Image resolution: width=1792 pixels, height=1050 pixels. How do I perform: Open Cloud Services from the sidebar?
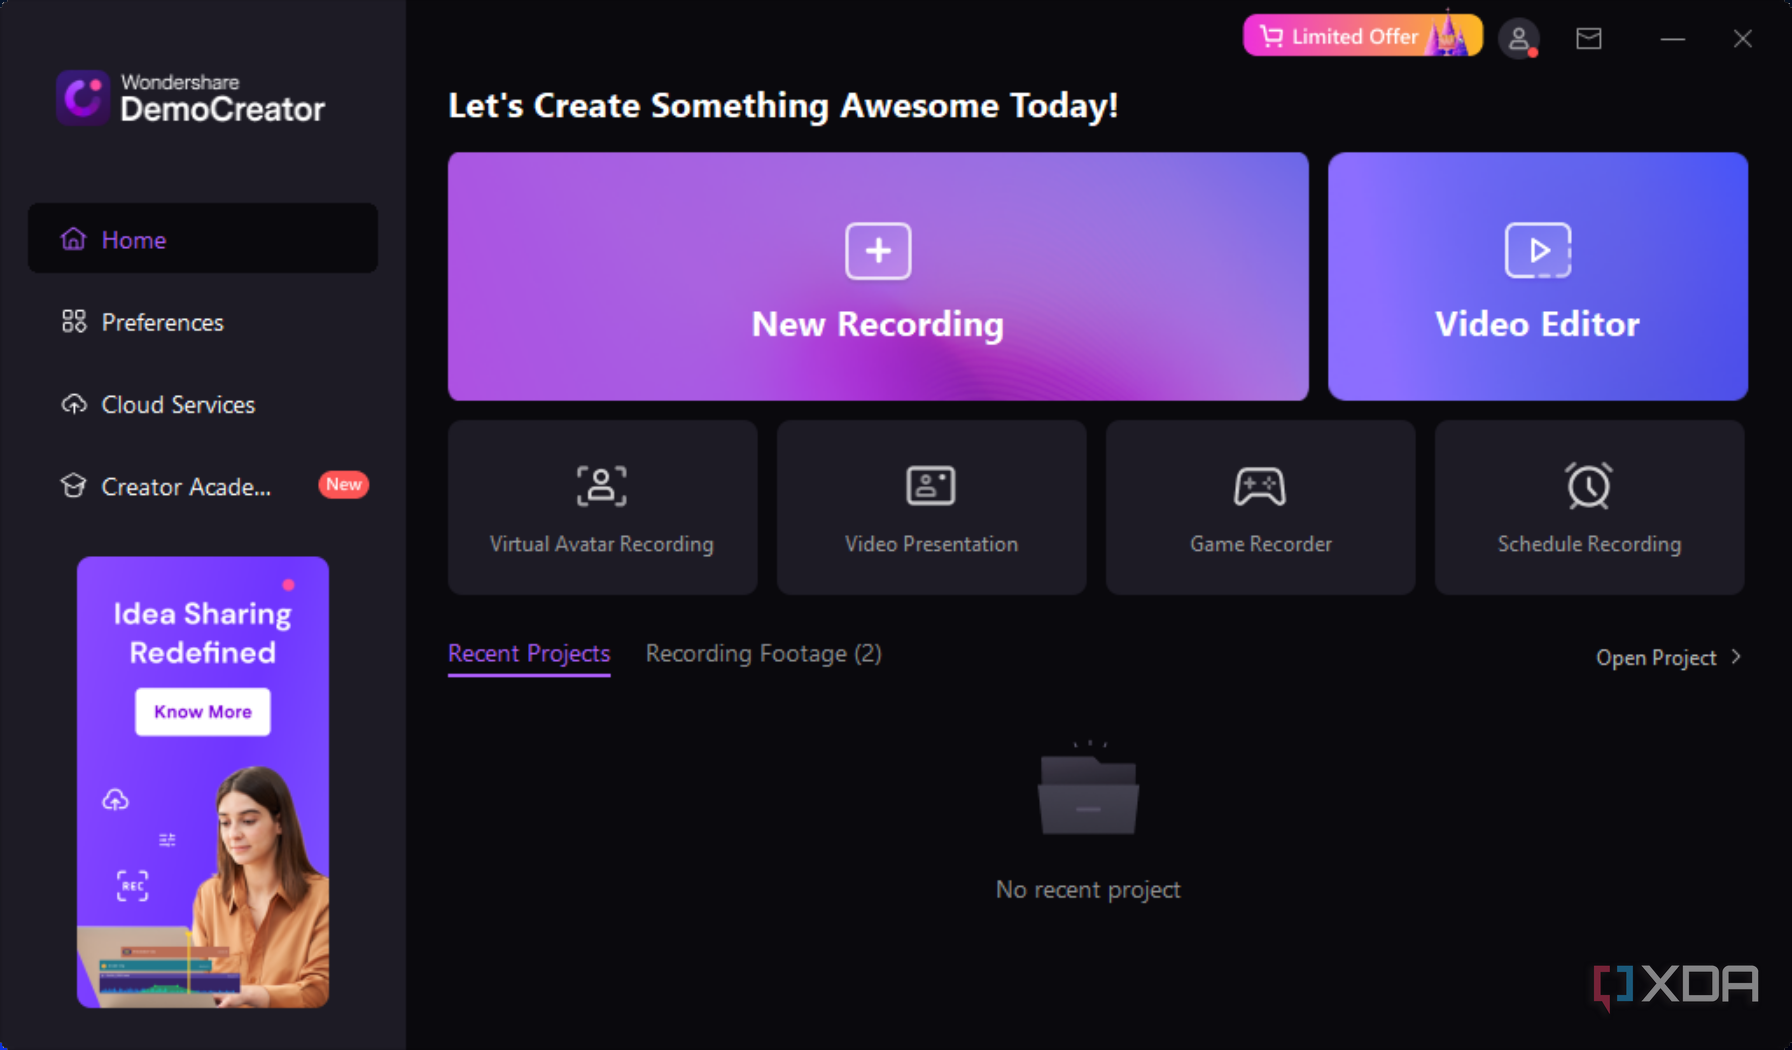203,404
